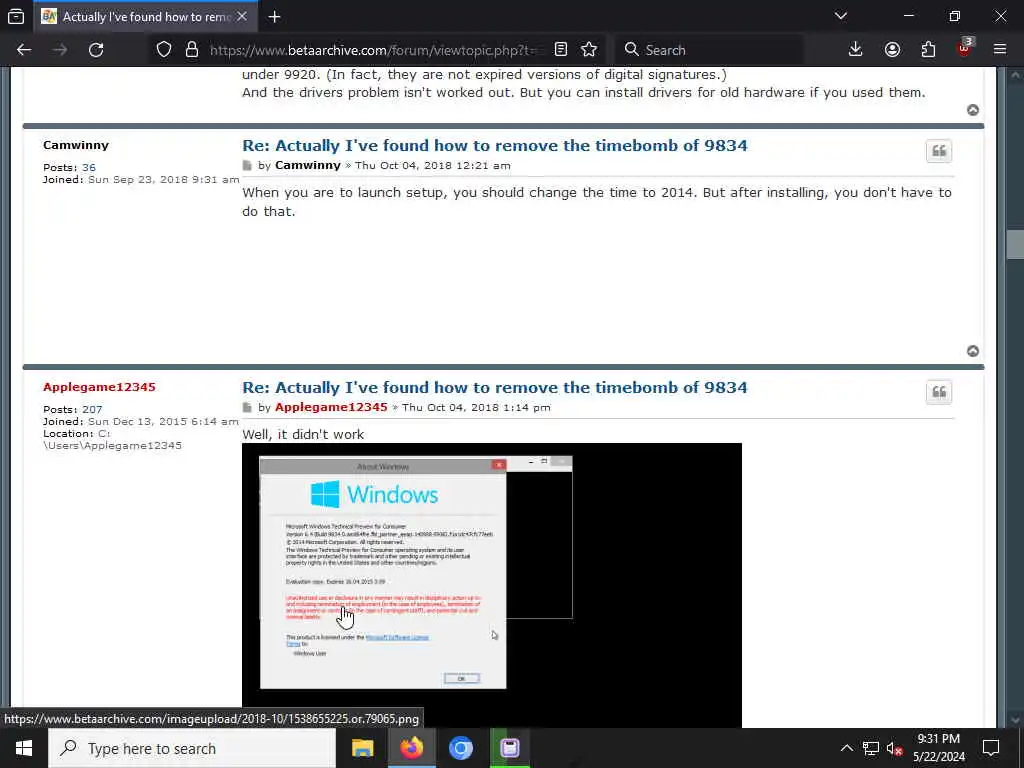Click the browser Search box
Screen dimensions: 1024x768
click(709, 50)
